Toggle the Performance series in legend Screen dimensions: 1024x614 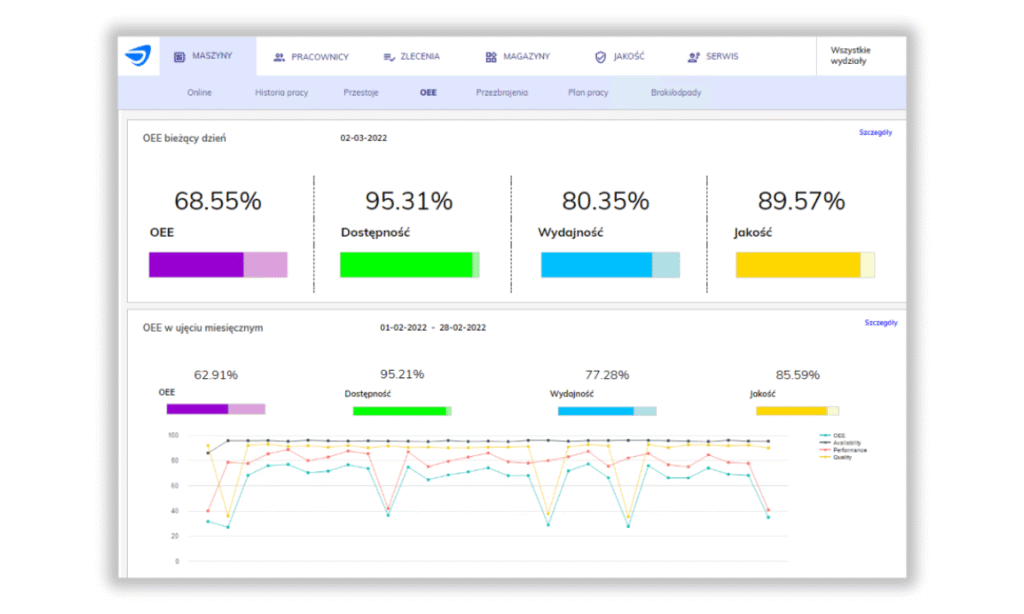pyautogui.click(x=846, y=450)
